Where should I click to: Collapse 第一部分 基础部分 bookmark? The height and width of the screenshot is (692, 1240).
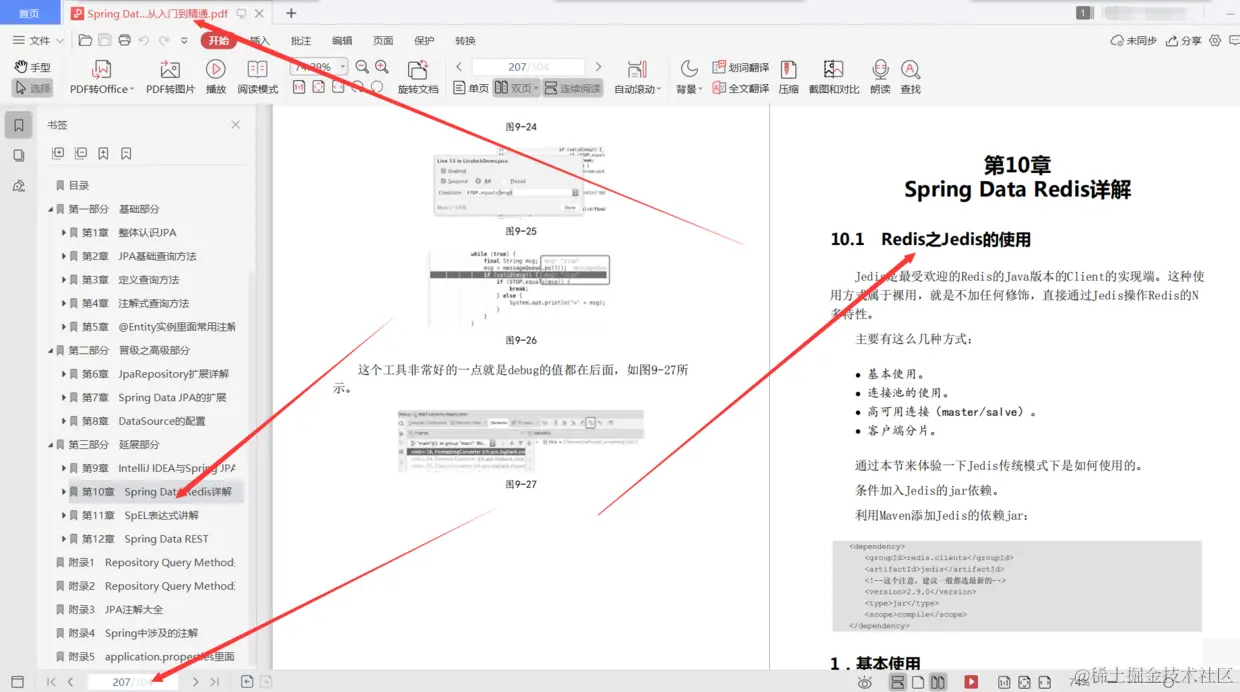tap(51, 209)
